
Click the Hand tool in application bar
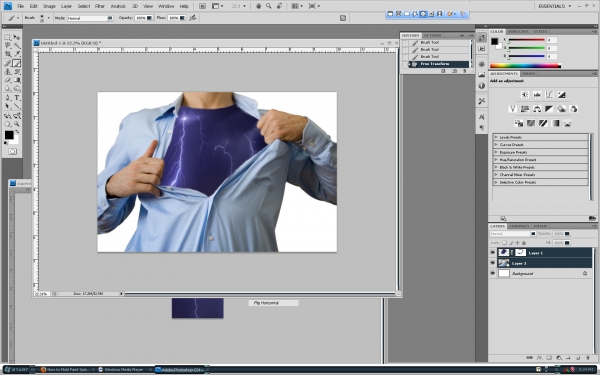pos(258,6)
